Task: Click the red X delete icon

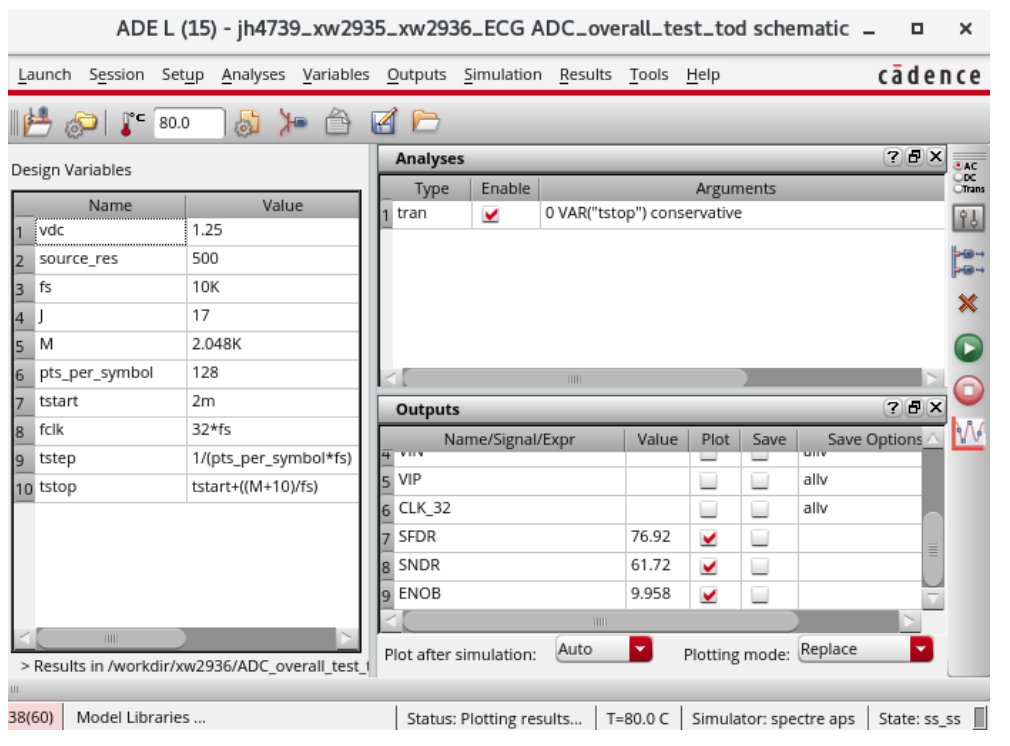Action: 968,304
